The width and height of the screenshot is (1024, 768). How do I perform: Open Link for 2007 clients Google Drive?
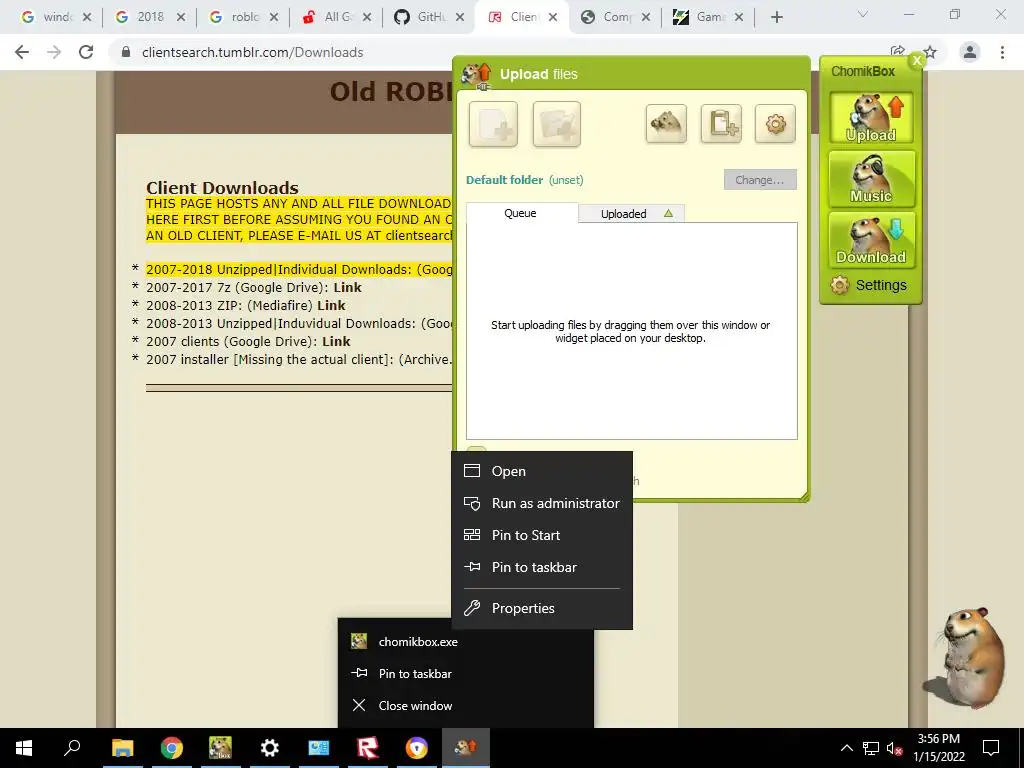click(x=336, y=341)
